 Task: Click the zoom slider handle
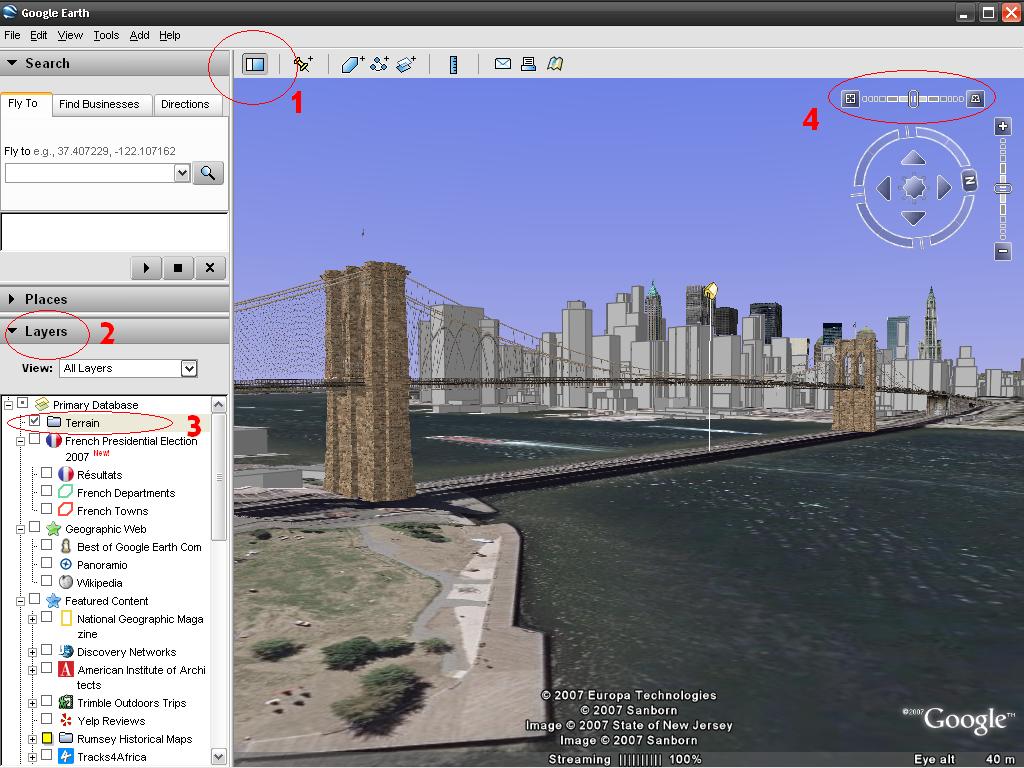tap(1003, 188)
